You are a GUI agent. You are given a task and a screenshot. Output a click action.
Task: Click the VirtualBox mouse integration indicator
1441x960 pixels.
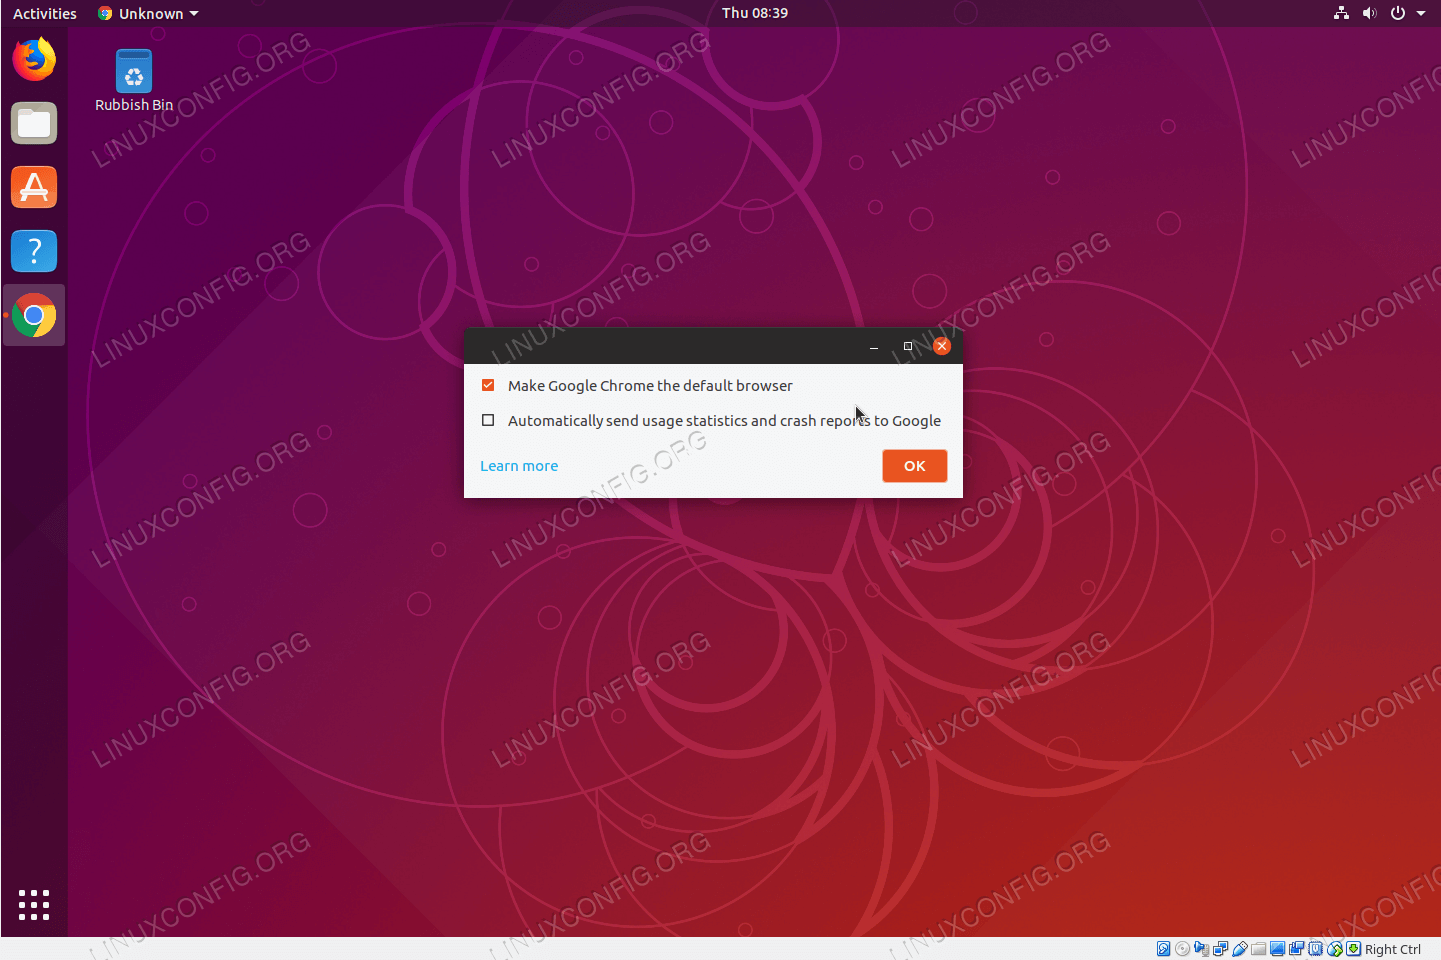[1335, 949]
